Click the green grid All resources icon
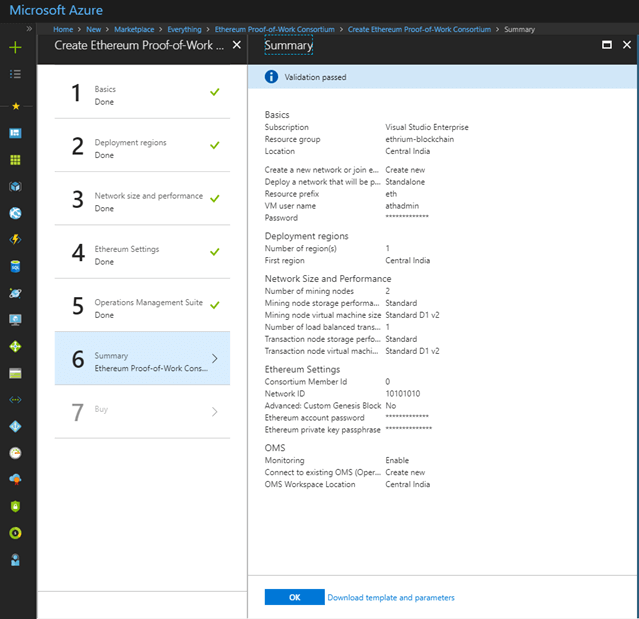Image resolution: width=639 pixels, height=619 pixels. 15,159
